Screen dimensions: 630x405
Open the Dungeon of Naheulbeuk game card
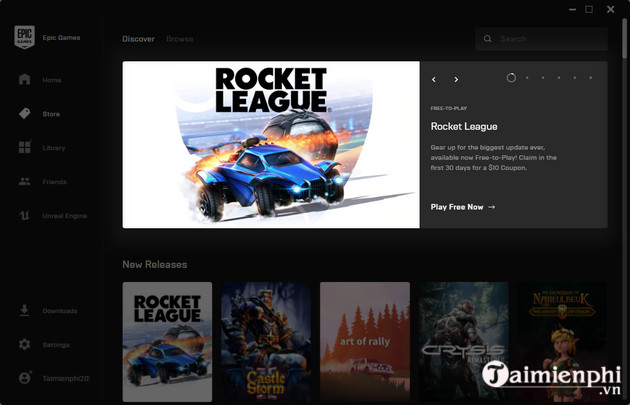click(562, 342)
